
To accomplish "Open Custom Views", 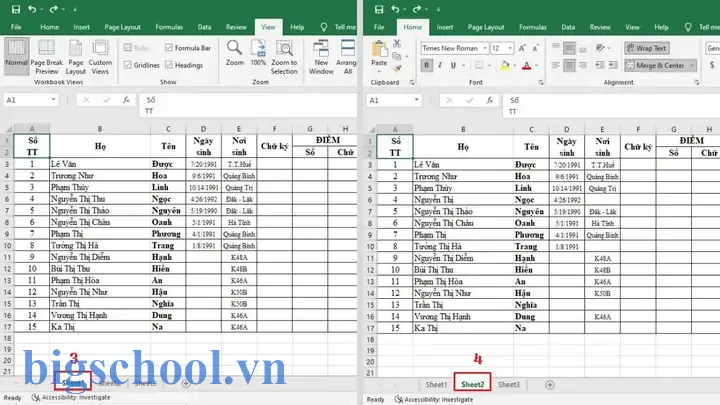I will [x=100, y=57].
